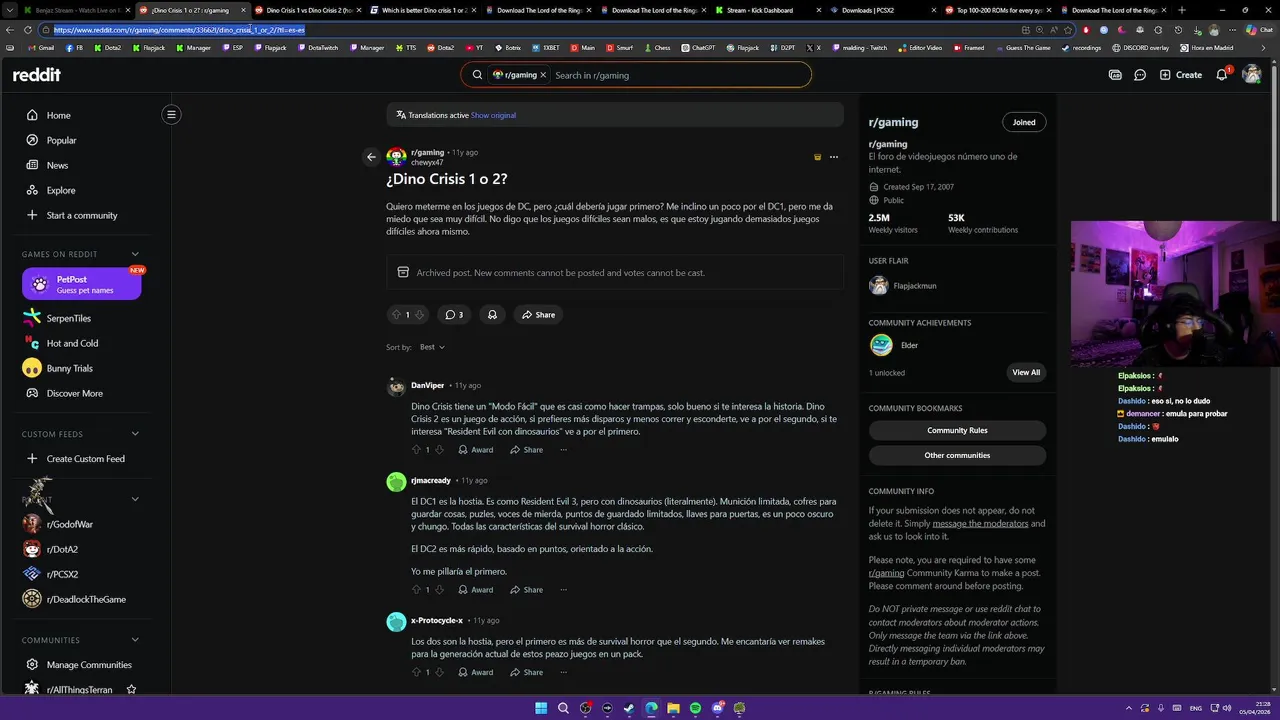
Task: Open user avatar menu in header
Action: coord(1251,75)
